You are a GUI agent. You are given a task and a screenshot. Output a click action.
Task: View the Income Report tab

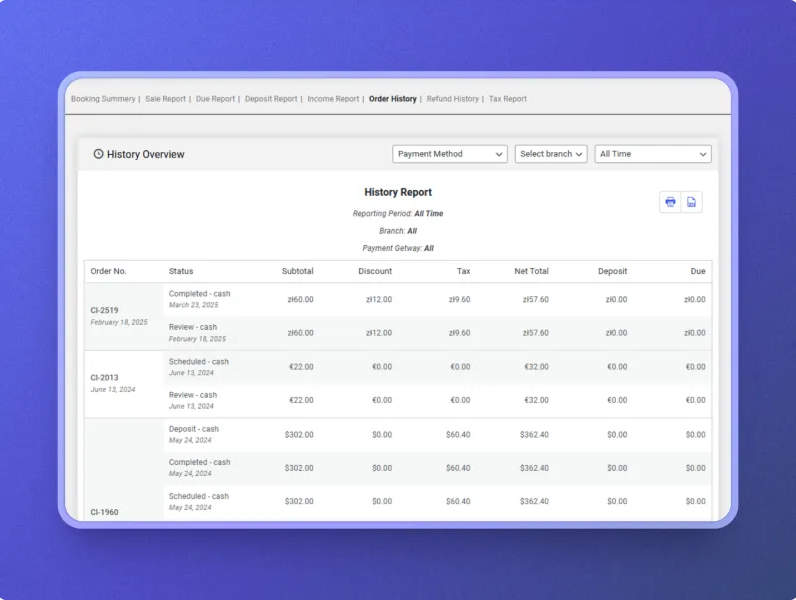click(x=333, y=99)
